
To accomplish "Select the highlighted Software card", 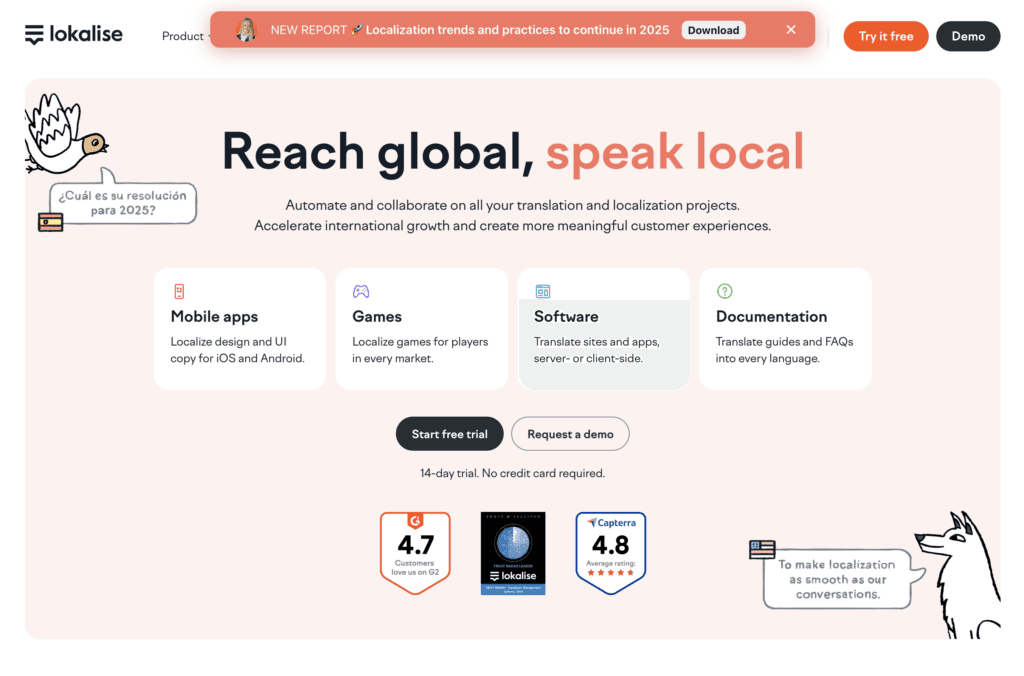I will point(603,328).
